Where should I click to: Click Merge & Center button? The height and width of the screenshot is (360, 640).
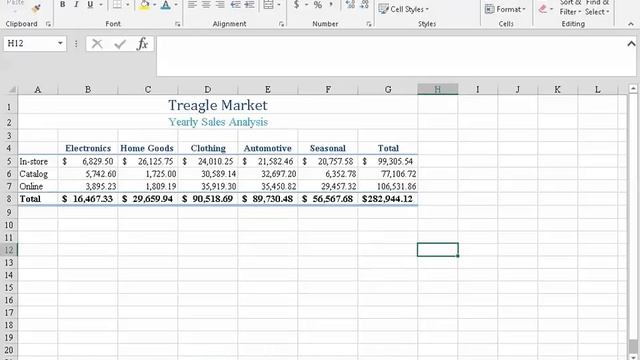point(268,4)
